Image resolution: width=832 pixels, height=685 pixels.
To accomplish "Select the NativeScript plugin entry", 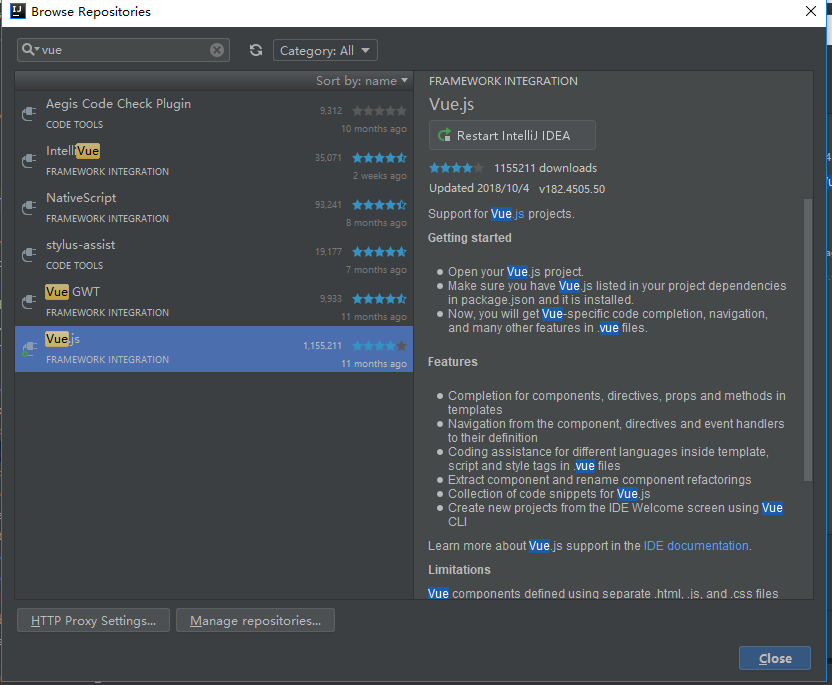I will point(214,208).
